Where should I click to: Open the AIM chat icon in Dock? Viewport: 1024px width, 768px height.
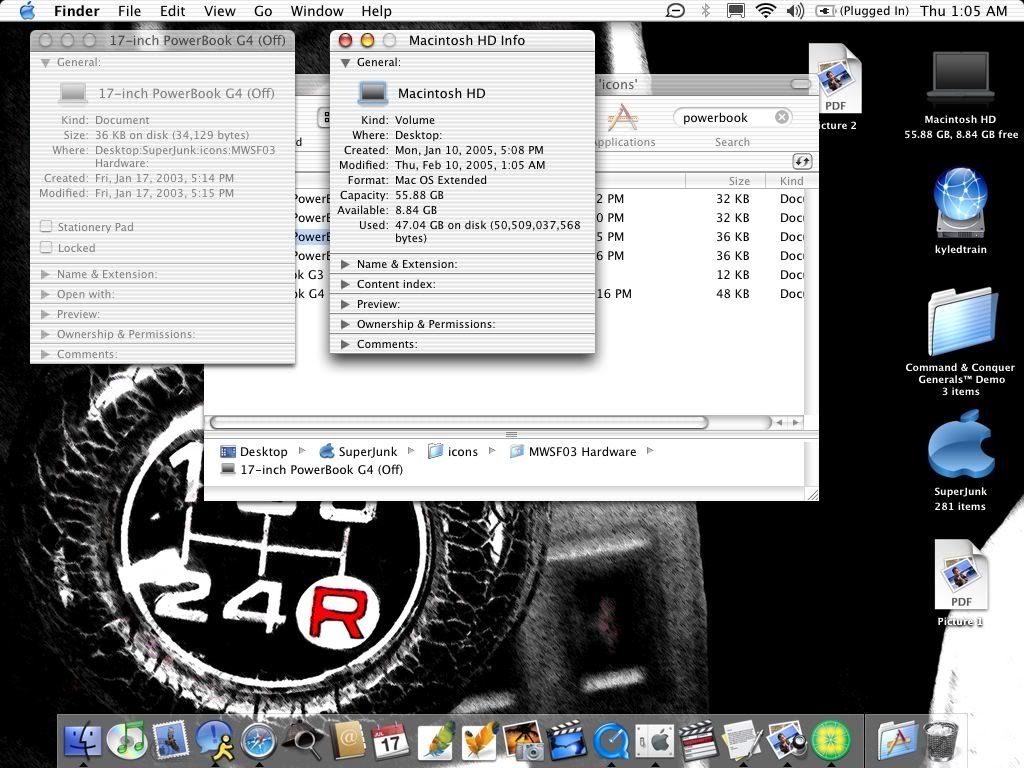215,741
